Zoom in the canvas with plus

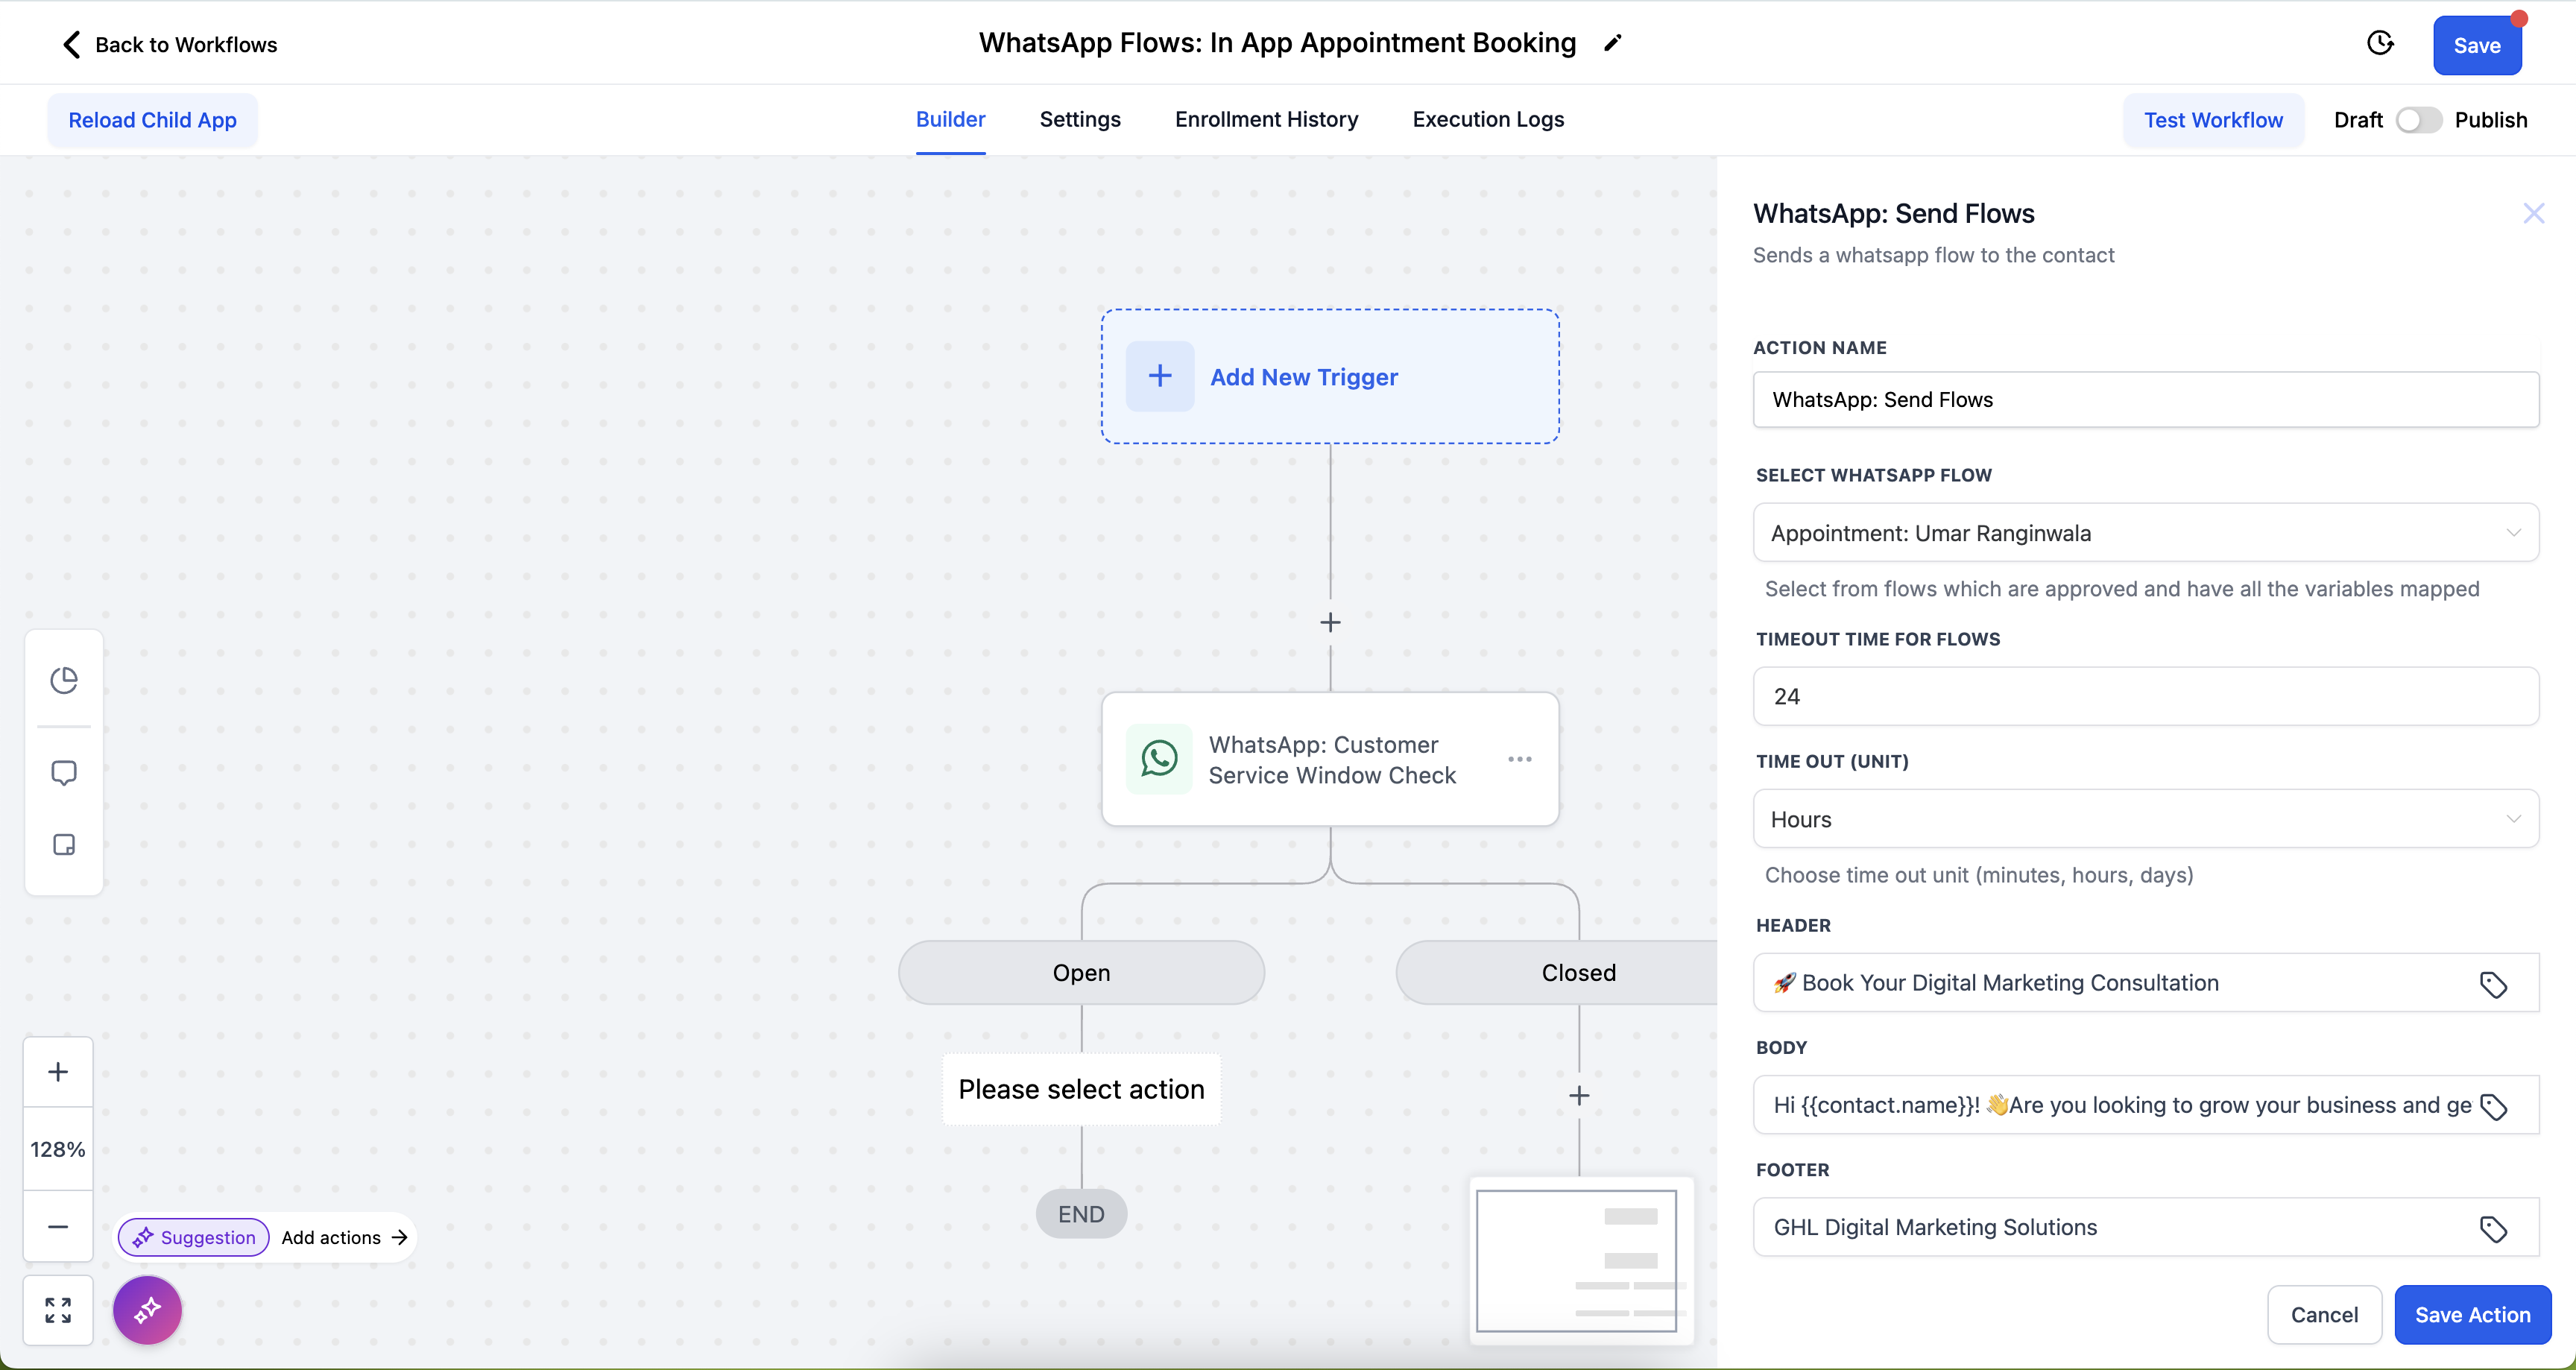58,1072
